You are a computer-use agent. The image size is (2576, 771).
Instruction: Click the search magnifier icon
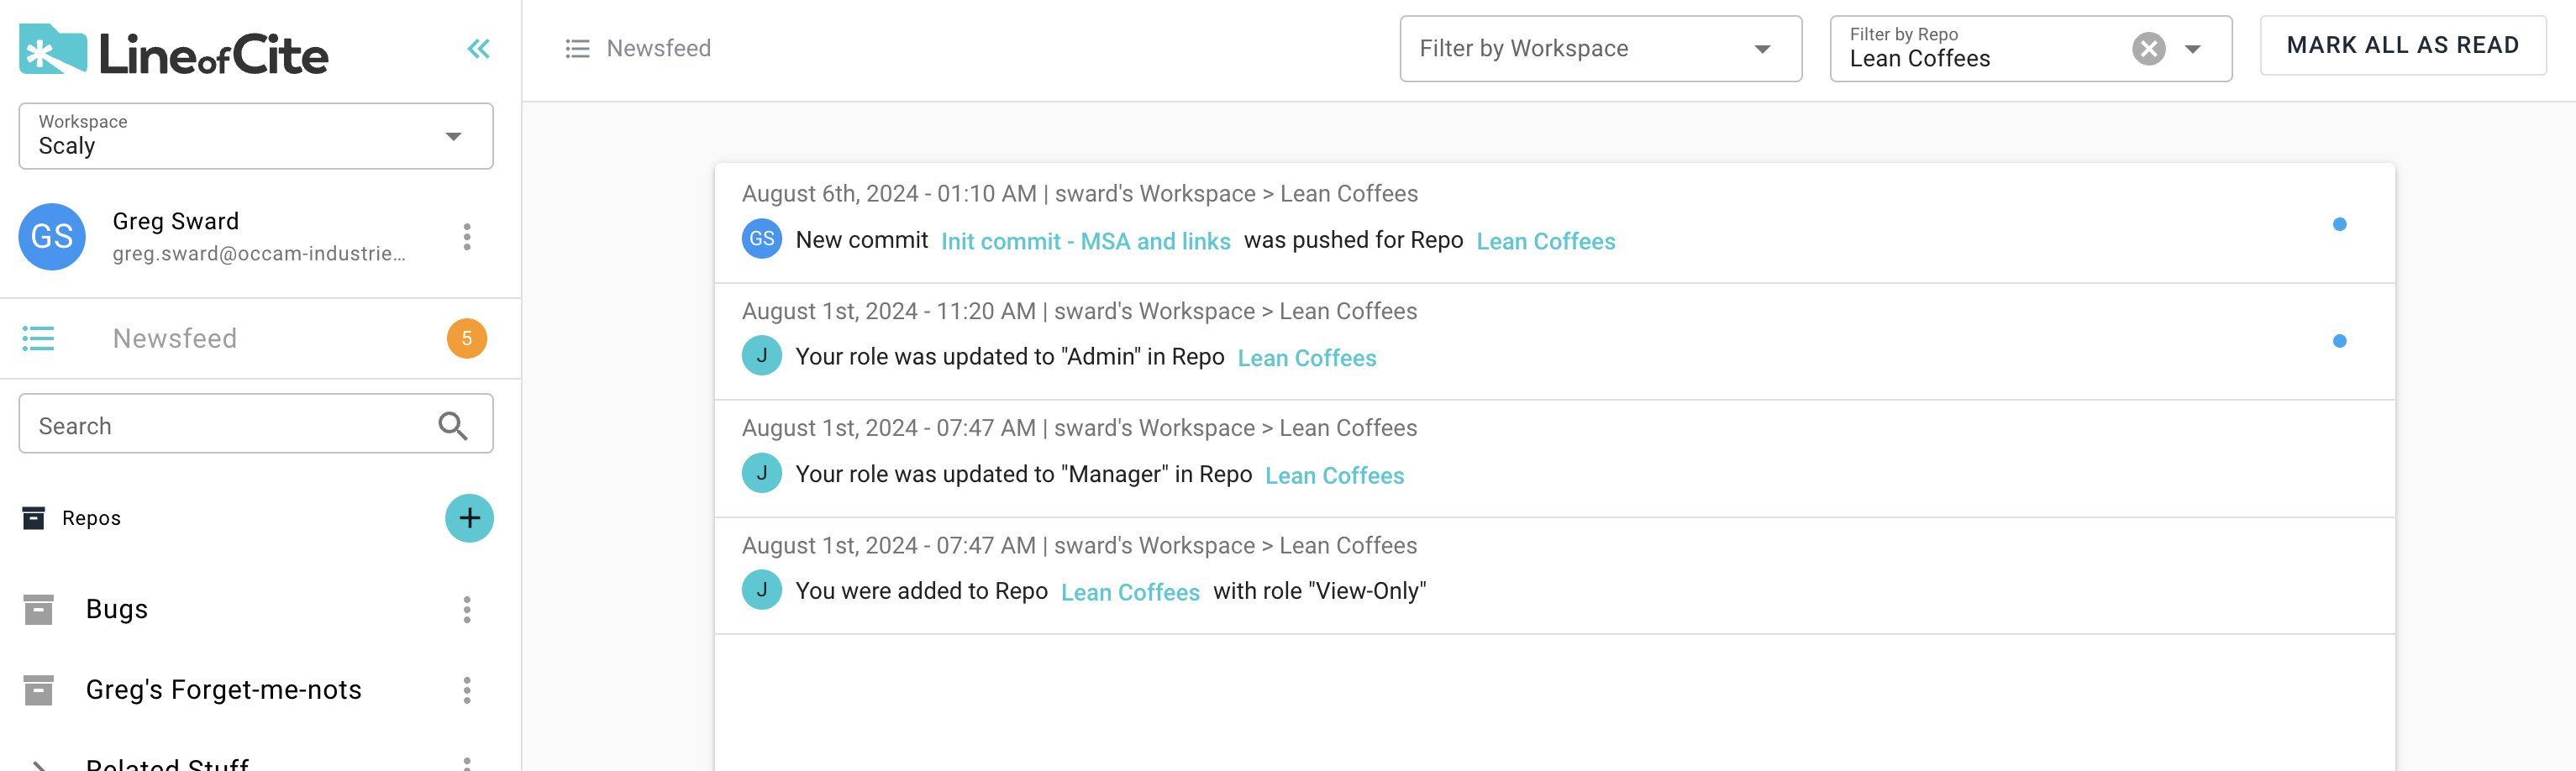click(x=453, y=426)
